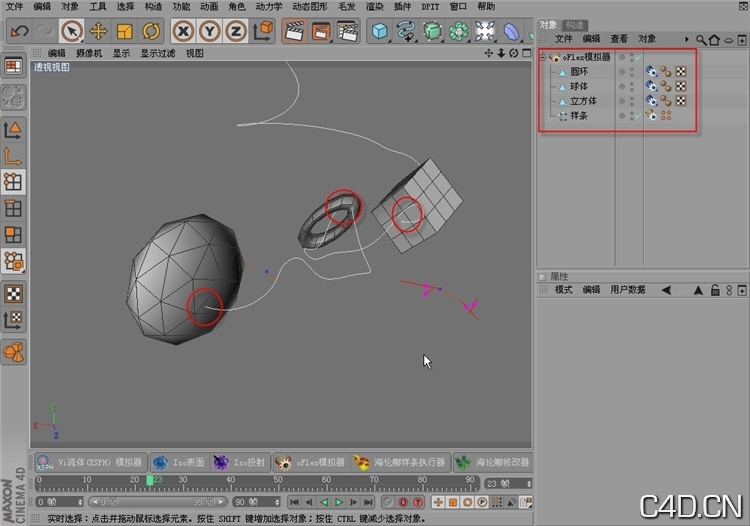
Task: Select the Move tool in top toolbar
Action: click(x=98, y=31)
